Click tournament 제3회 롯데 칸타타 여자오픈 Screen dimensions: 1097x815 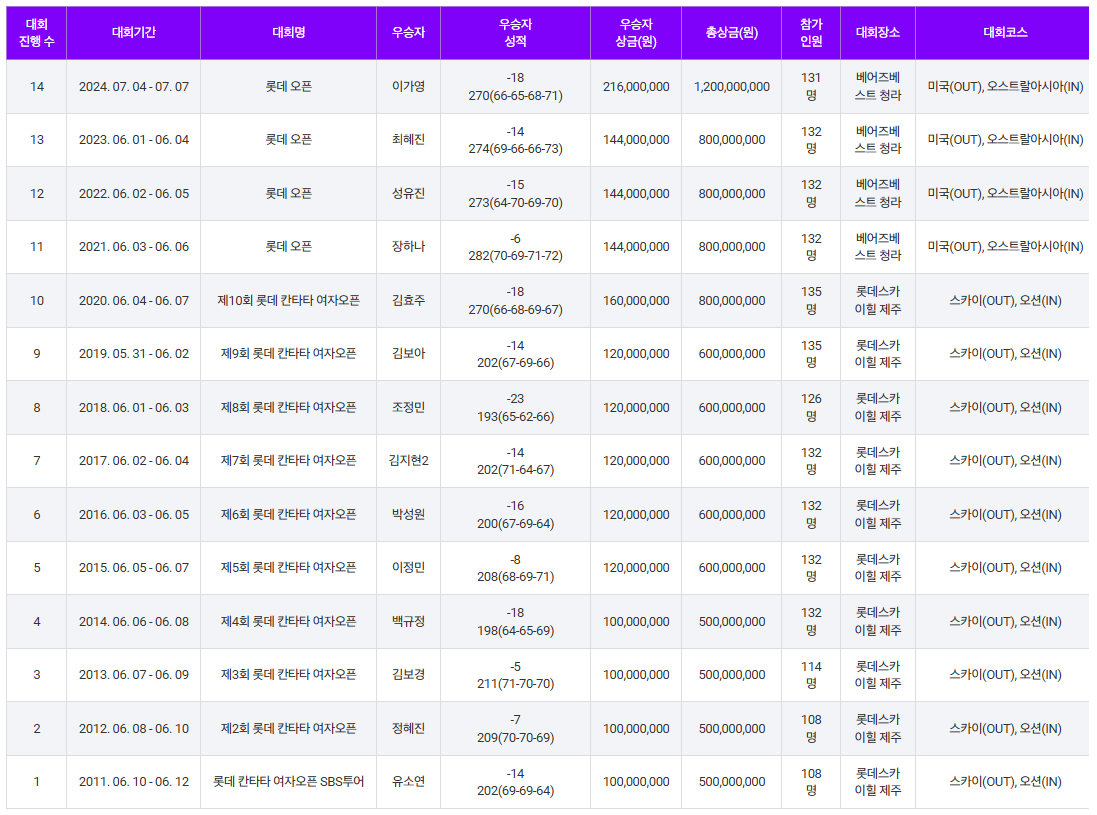pos(288,675)
